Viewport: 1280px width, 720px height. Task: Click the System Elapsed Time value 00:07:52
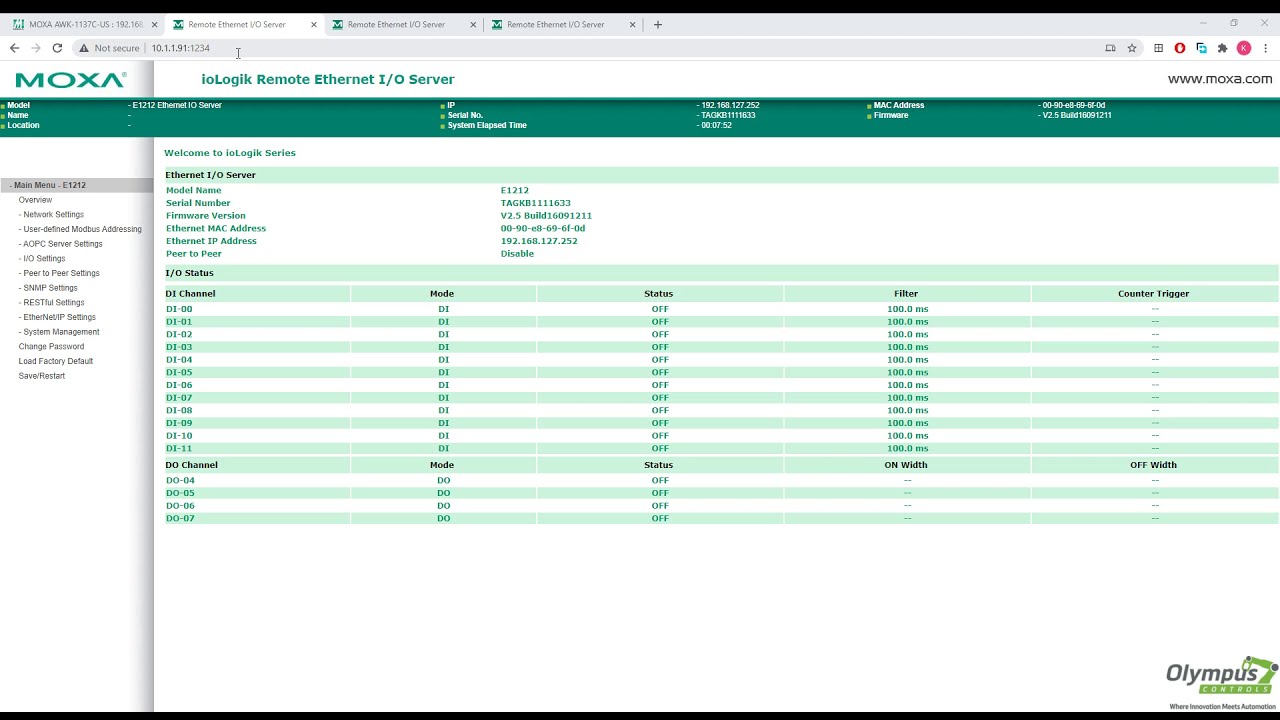(x=716, y=126)
